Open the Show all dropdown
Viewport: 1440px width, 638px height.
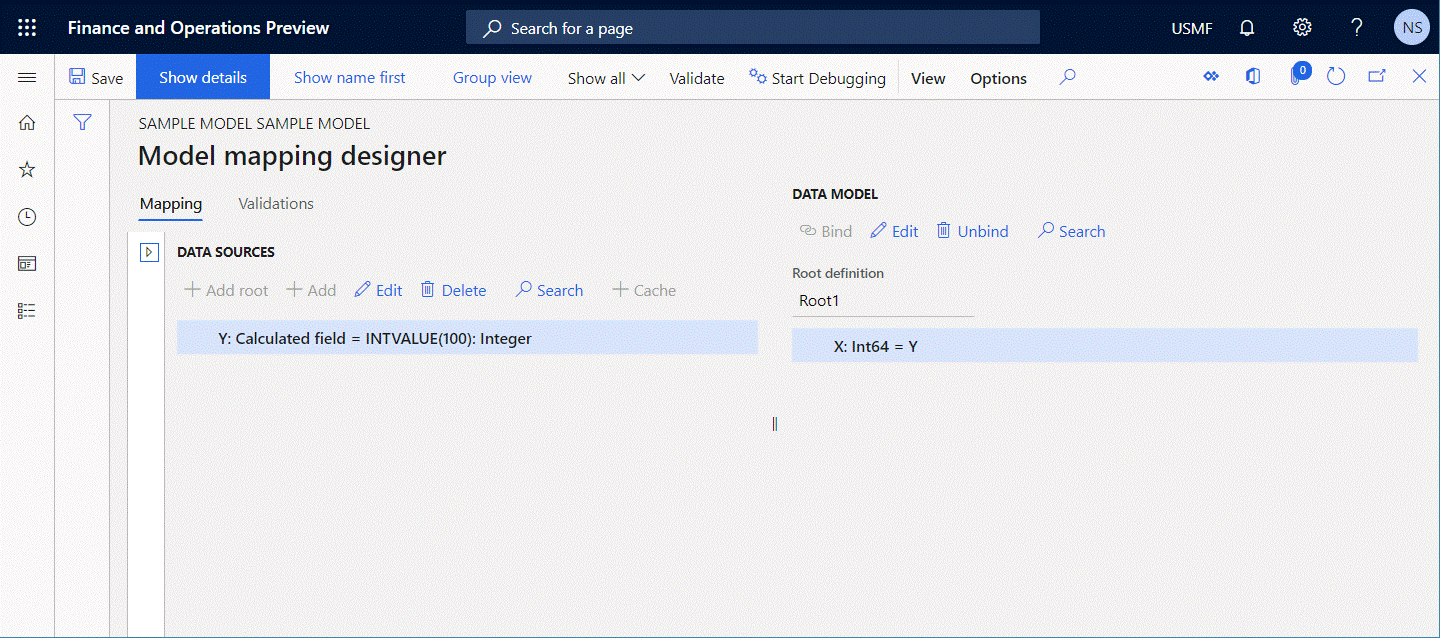point(605,77)
